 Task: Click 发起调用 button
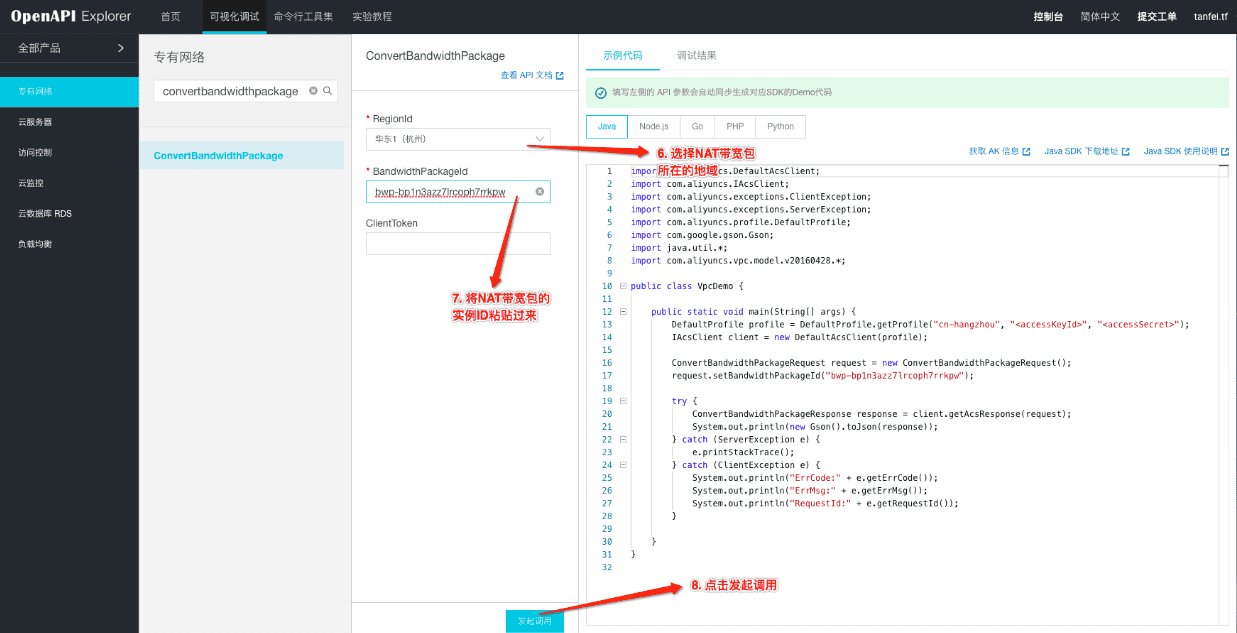535,621
